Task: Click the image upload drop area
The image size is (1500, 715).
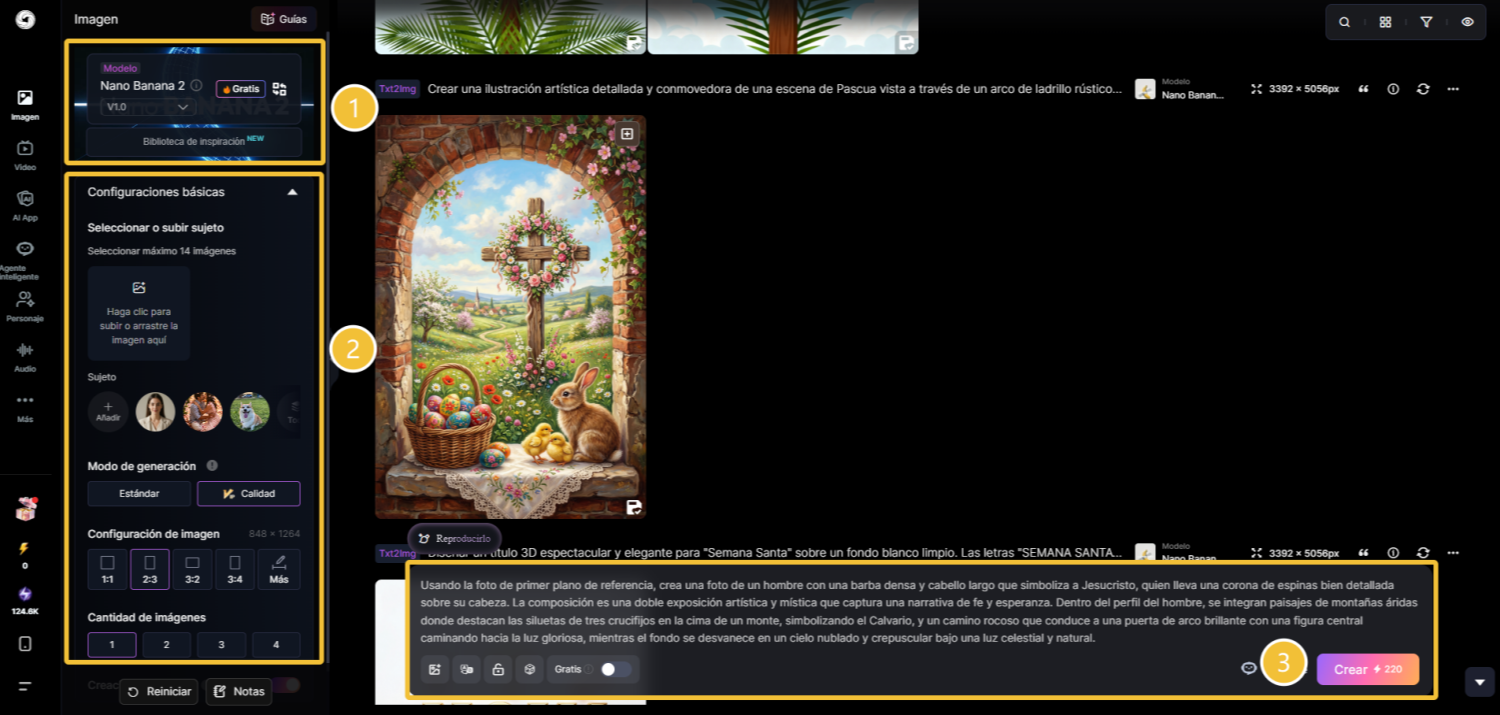Action: [139, 312]
